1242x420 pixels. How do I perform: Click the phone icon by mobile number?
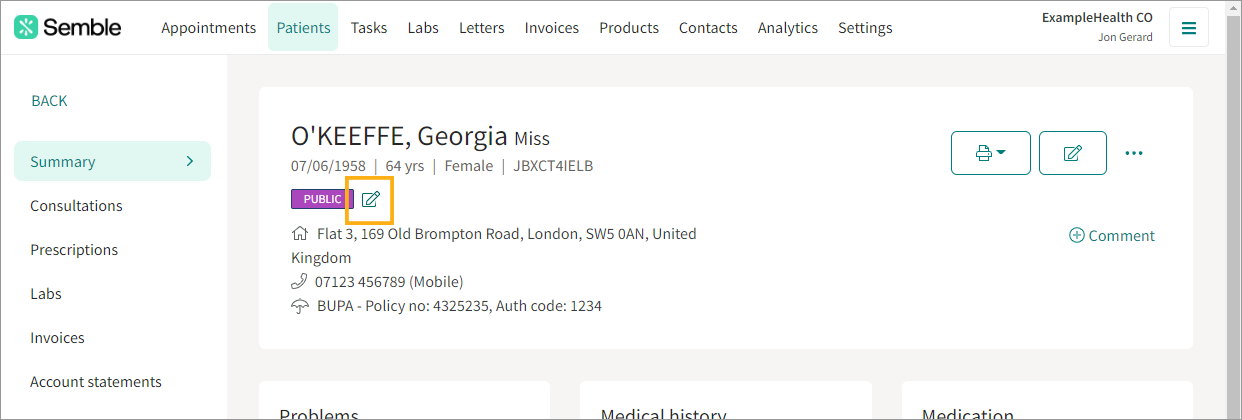click(299, 282)
